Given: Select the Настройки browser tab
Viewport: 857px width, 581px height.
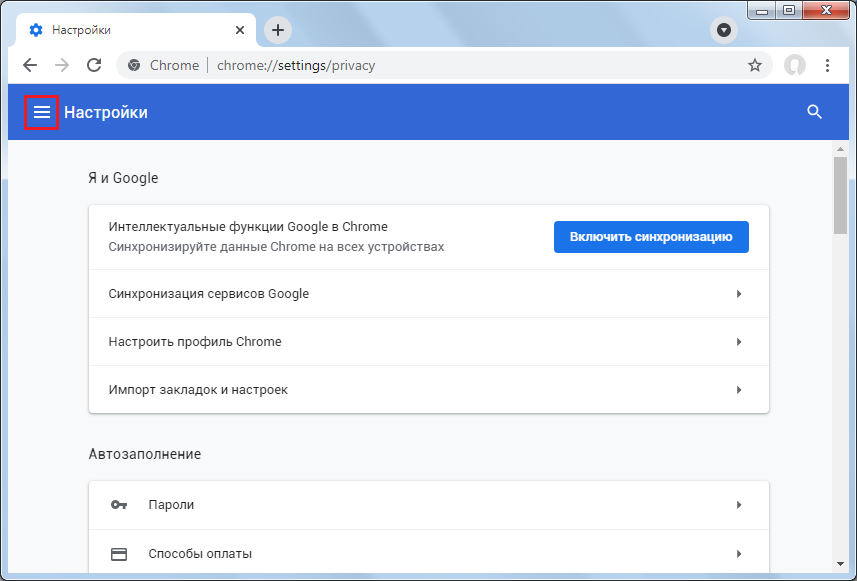Looking at the screenshot, I should coord(136,30).
